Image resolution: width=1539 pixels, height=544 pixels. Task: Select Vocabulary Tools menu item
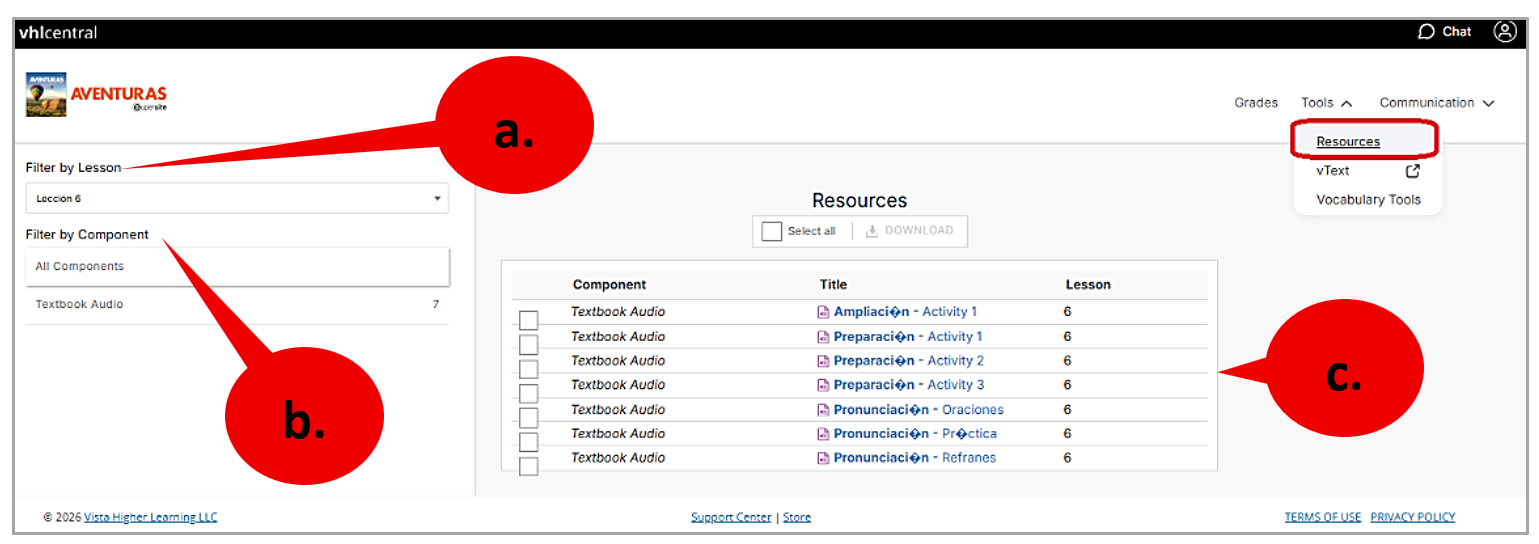point(1368,200)
